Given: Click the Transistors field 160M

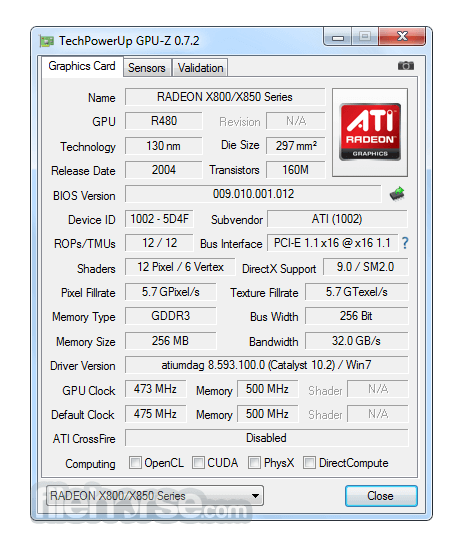Looking at the screenshot, I should coord(295,170).
